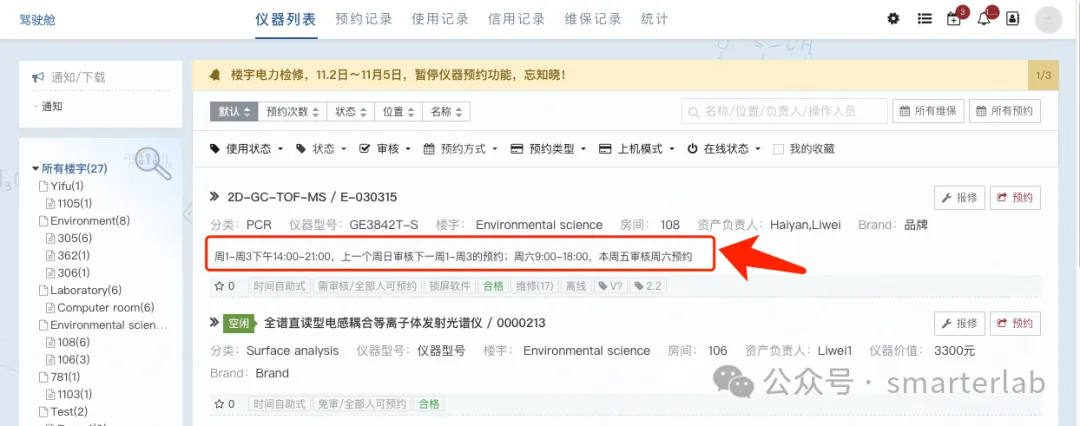Switch to the 维保记录 tab
The height and width of the screenshot is (426, 1080).
coord(592,19)
